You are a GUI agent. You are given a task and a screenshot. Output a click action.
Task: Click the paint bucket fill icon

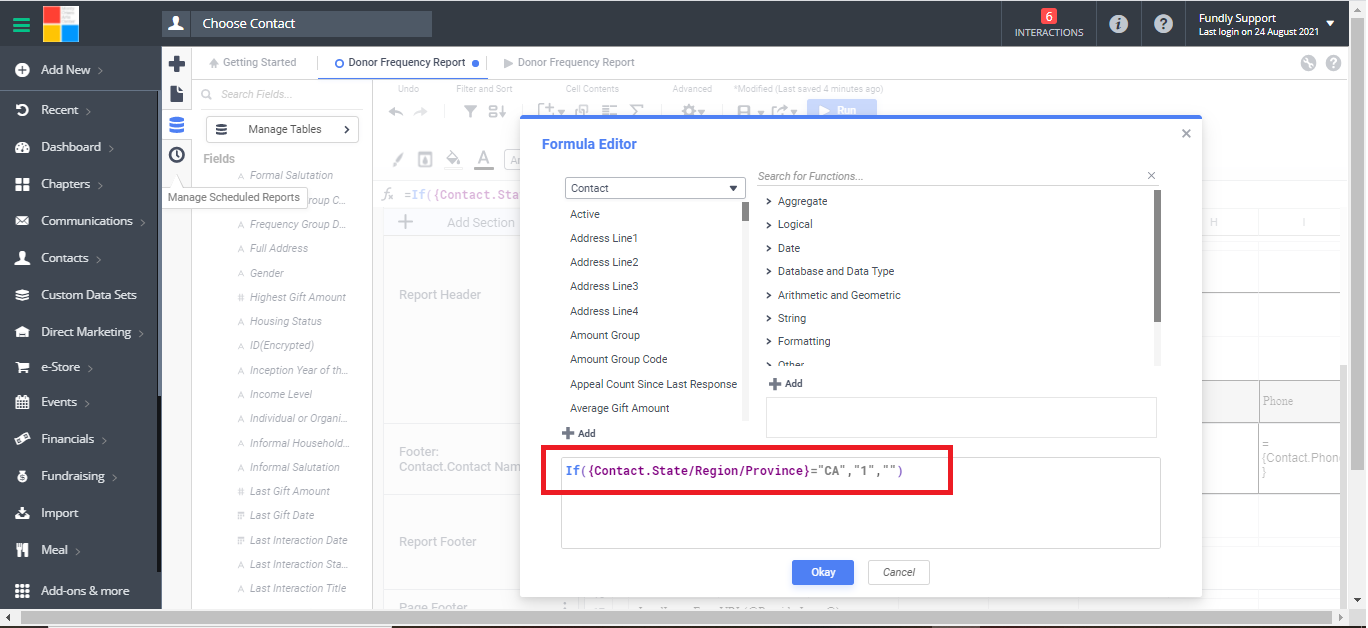pos(453,158)
